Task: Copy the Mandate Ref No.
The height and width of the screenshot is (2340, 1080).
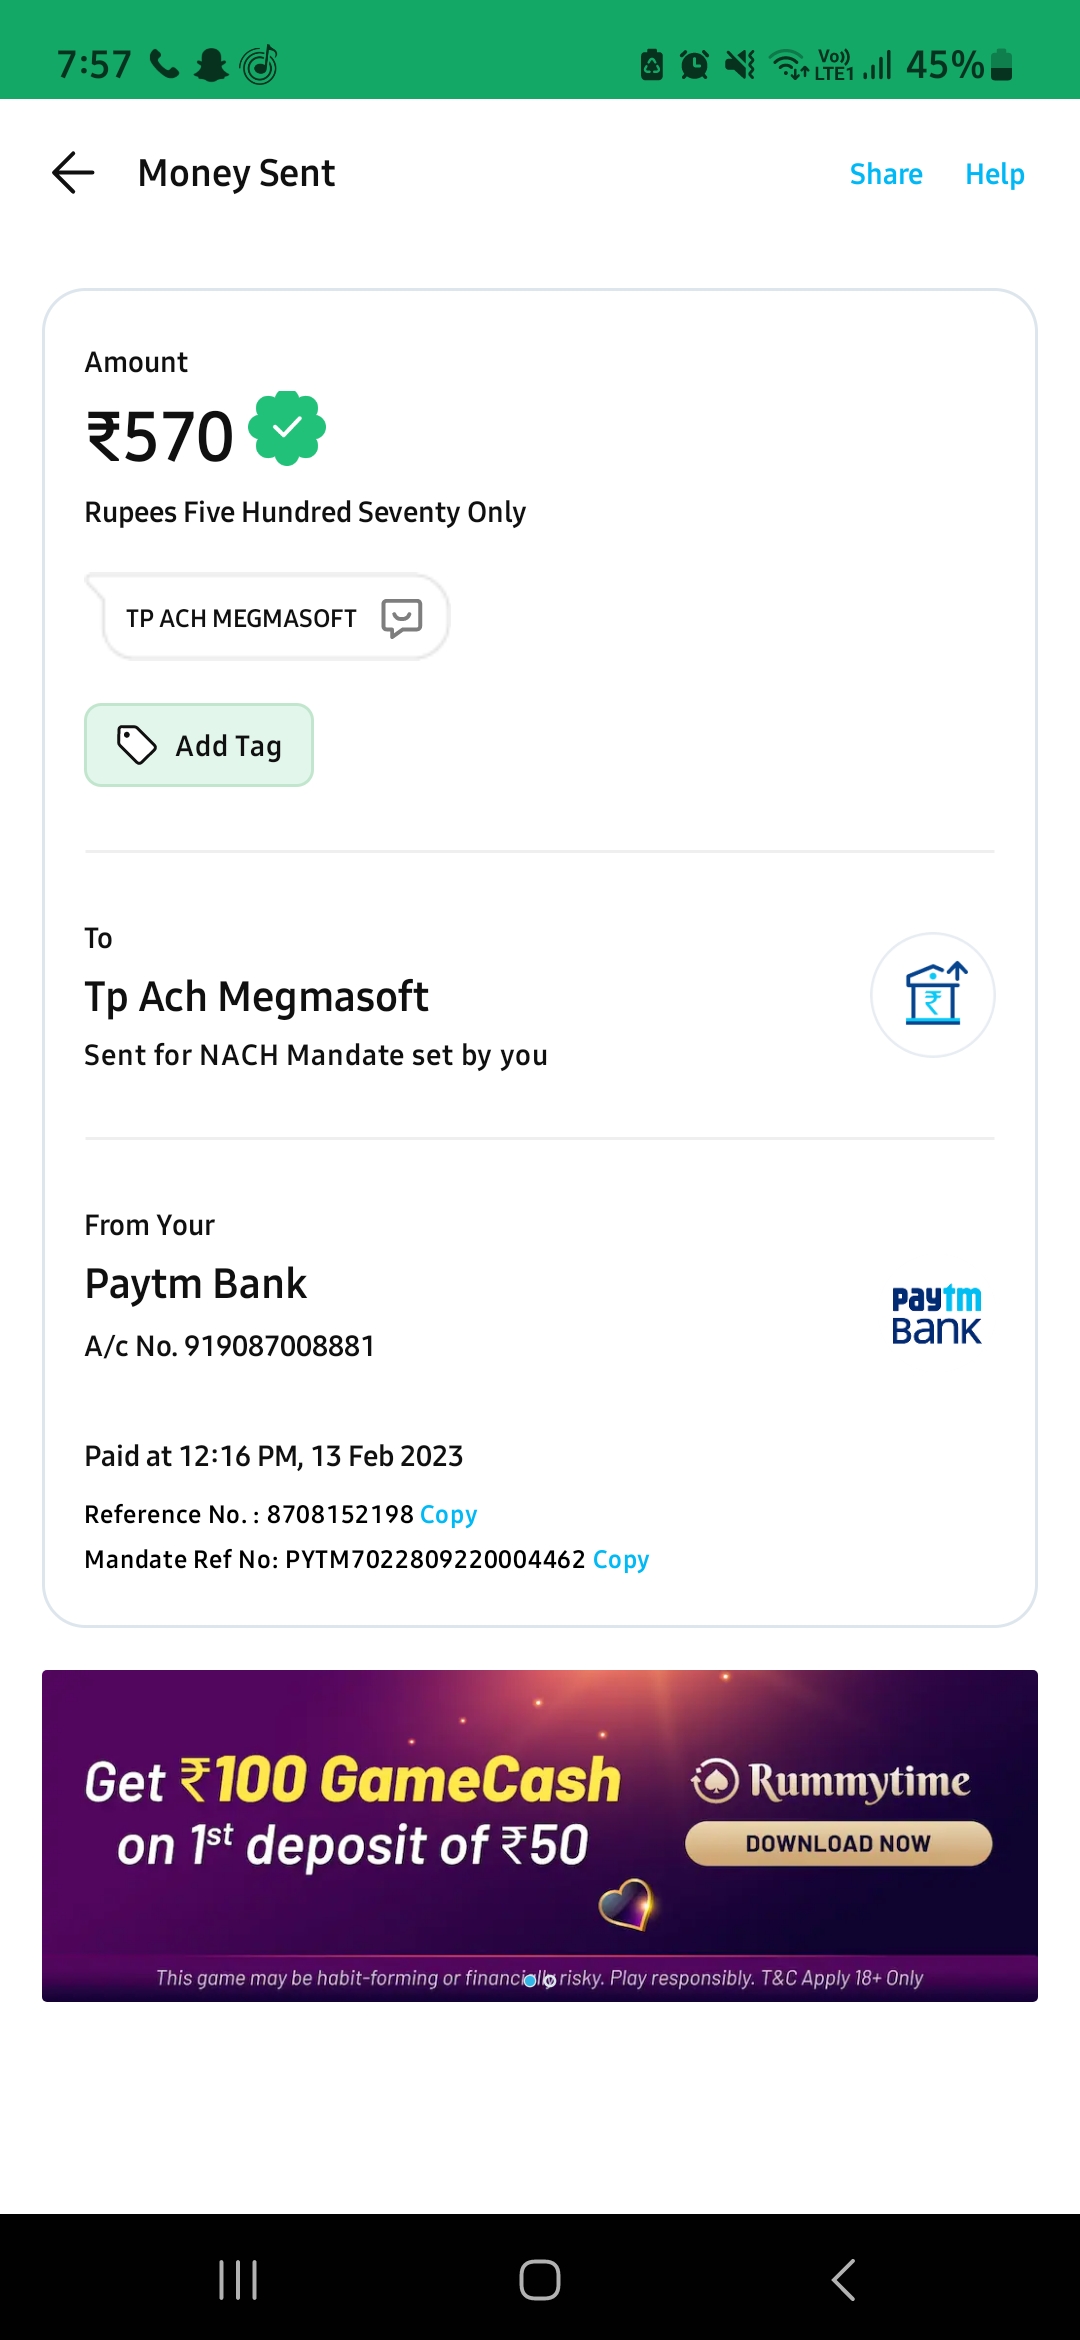Action: point(621,1559)
